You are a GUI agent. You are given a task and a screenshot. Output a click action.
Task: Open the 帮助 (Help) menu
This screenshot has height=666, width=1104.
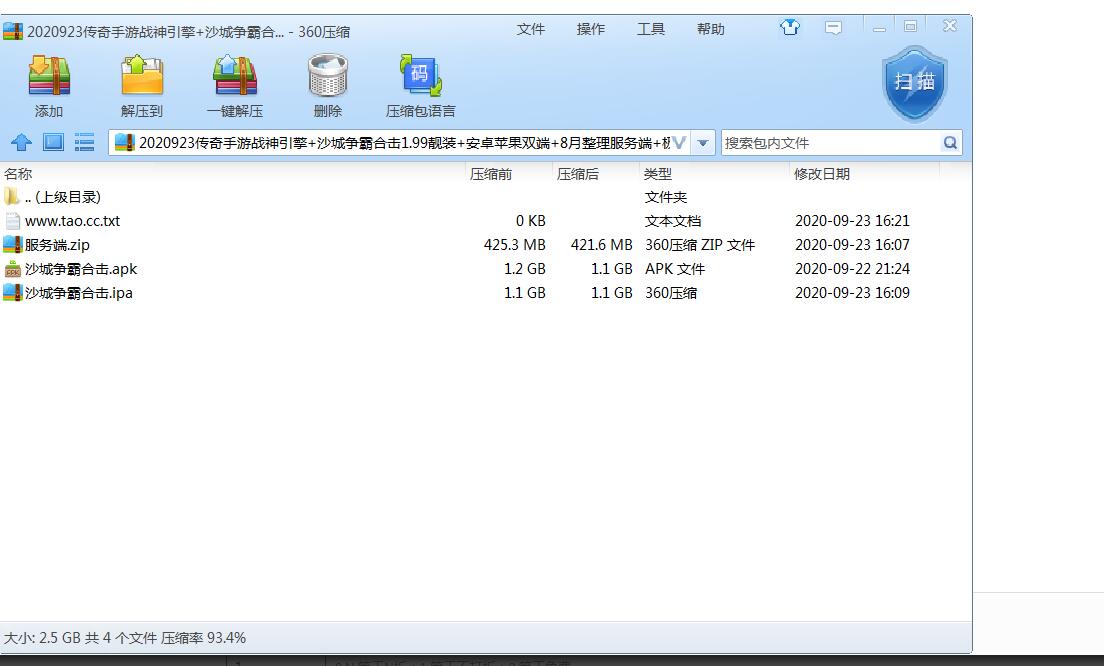pos(710,29)
